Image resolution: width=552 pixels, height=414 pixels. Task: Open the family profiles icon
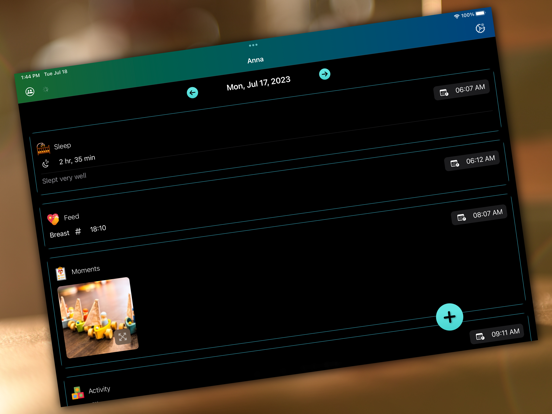point(30,92)
